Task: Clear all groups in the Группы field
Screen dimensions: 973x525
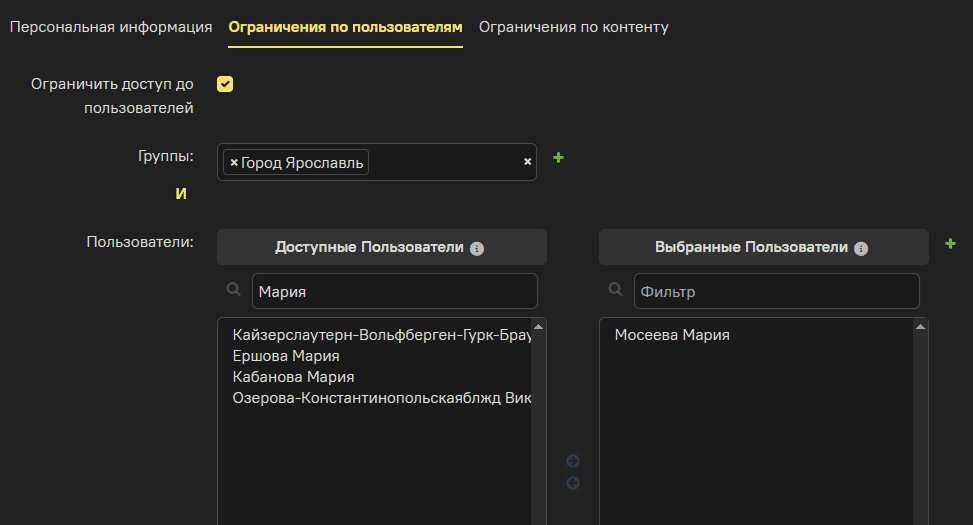Action: click(x=527, y=162)
